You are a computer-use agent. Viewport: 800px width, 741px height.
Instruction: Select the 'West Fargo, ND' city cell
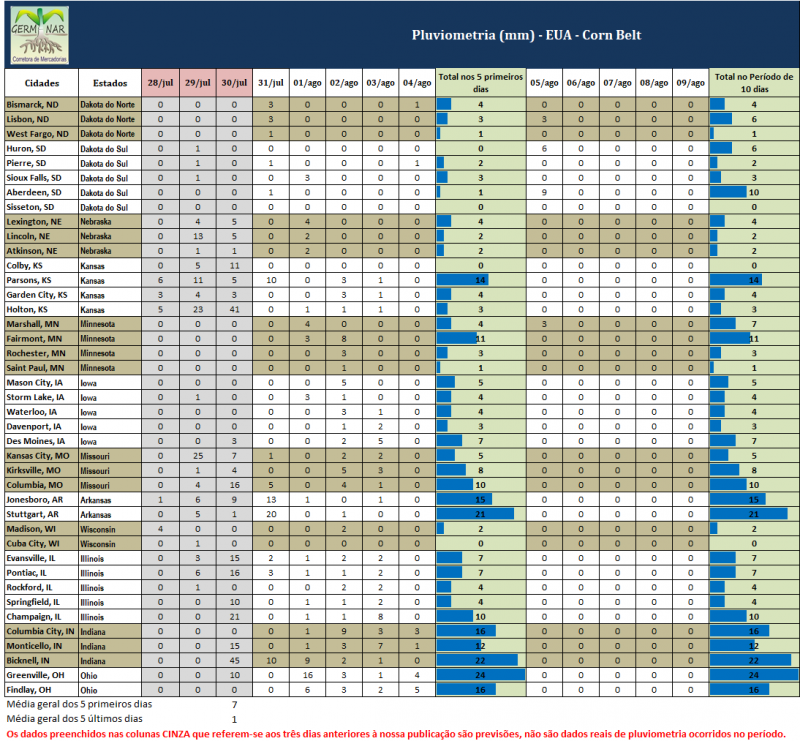(x=42, y=134)
